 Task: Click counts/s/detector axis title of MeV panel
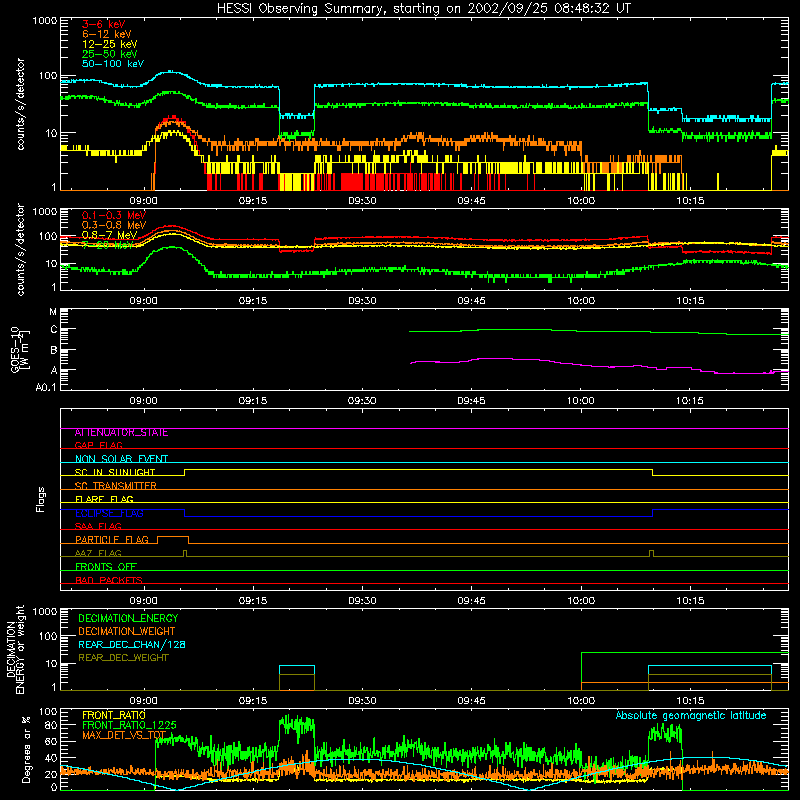point(20,250)
